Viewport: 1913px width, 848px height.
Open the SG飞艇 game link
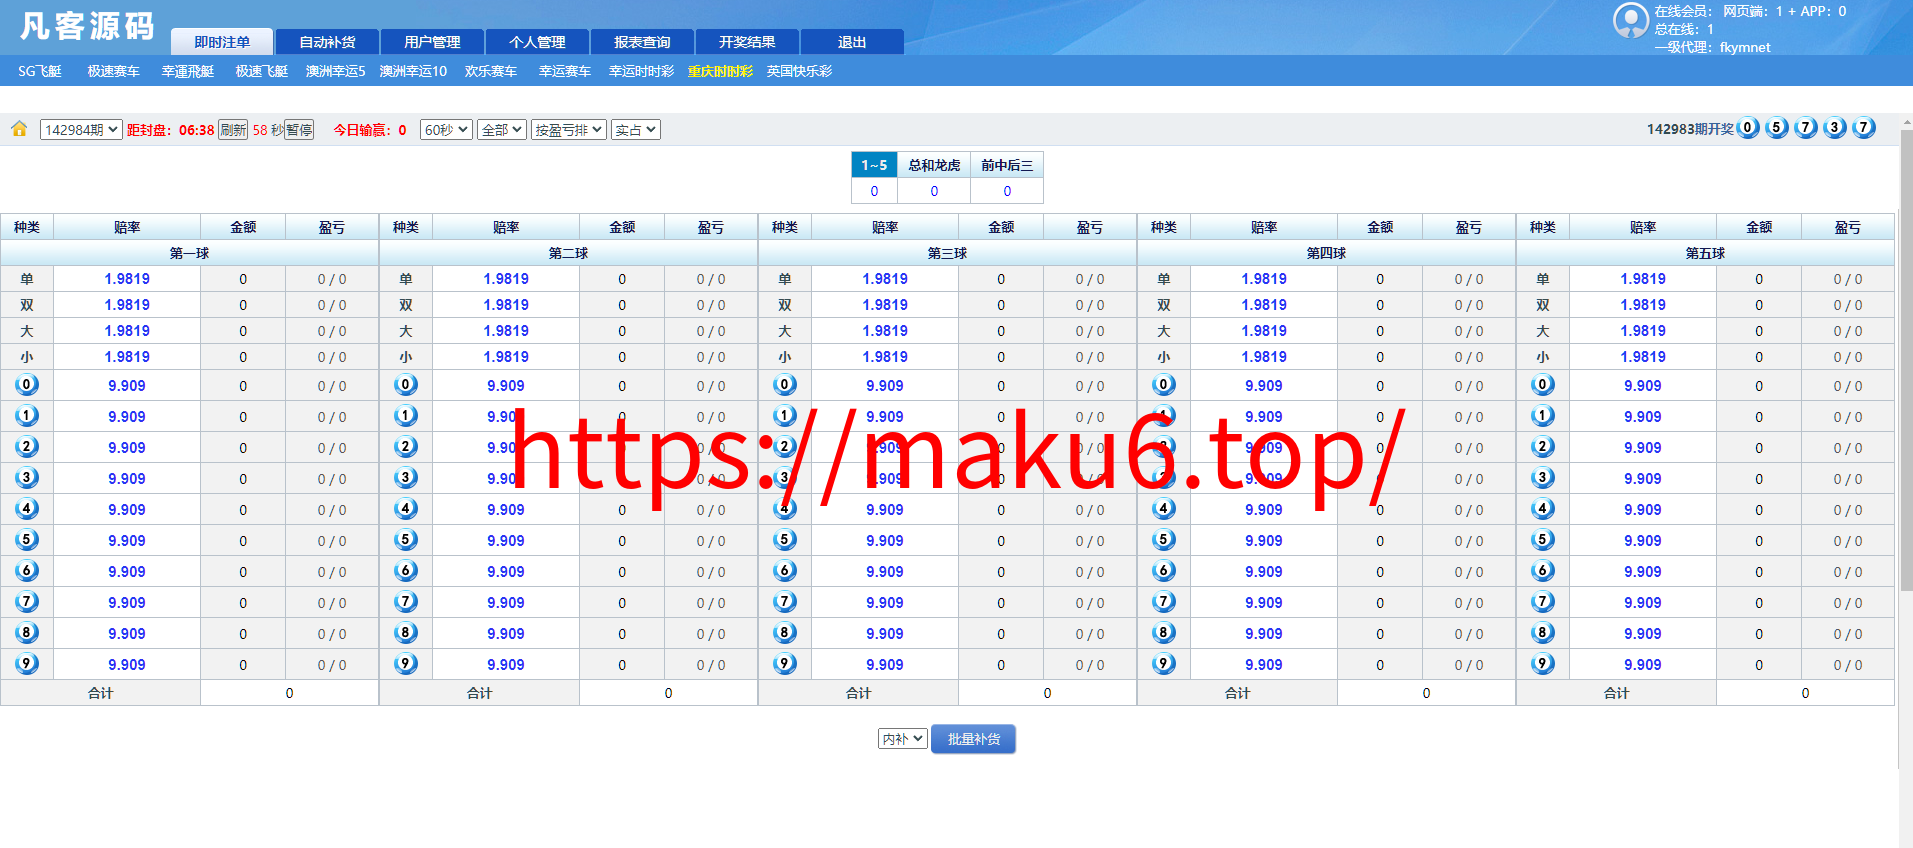(x=40, y=71)
